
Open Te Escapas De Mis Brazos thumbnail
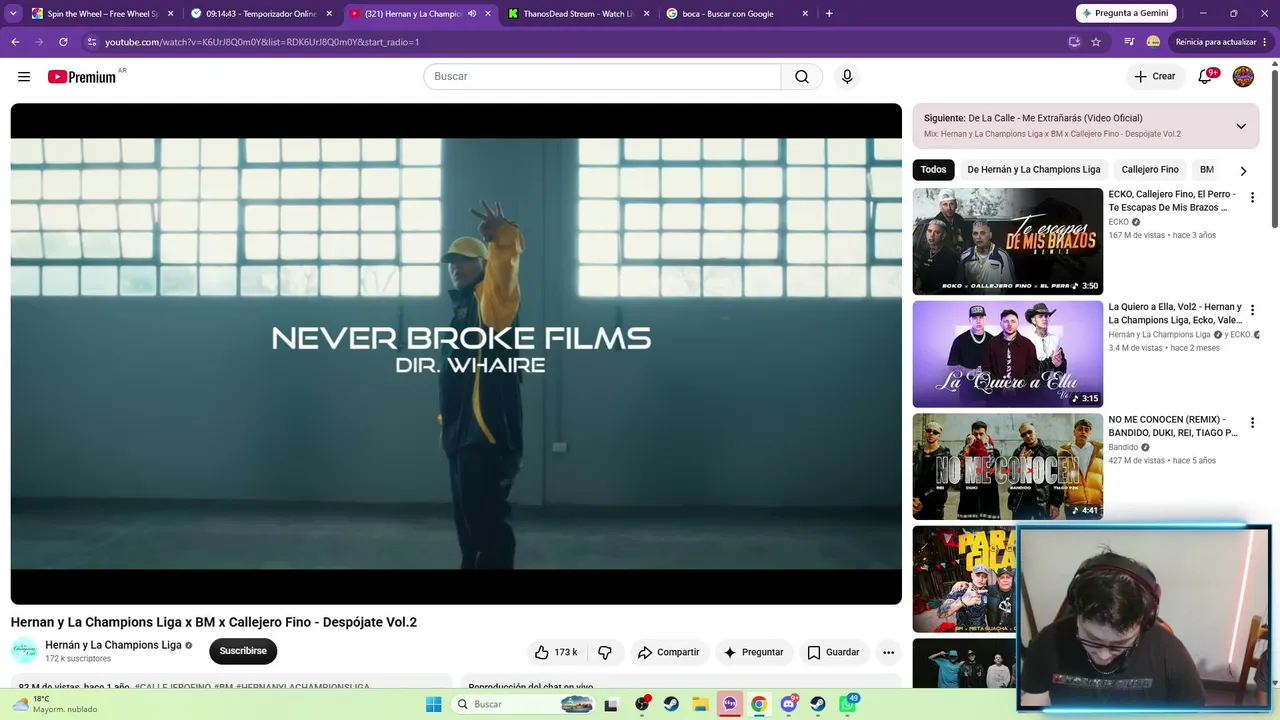[1008, 241]
